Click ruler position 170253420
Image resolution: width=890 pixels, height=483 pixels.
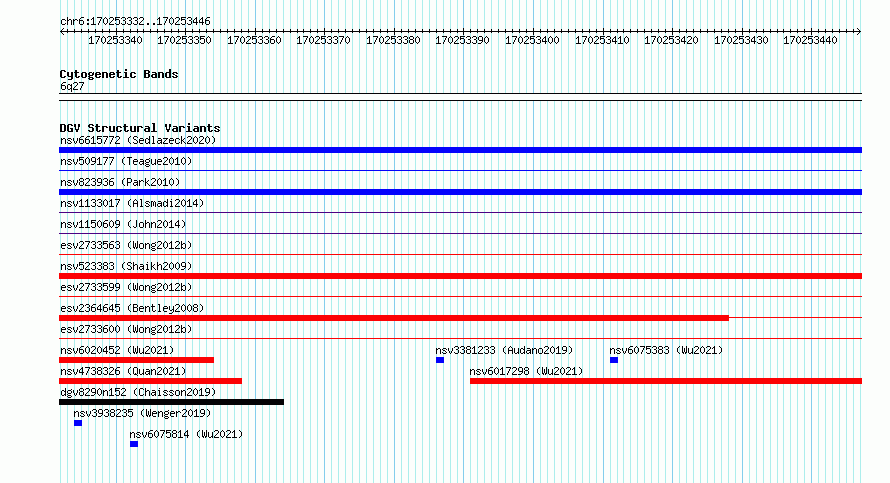pyautogui.click(x=671, y=40)
